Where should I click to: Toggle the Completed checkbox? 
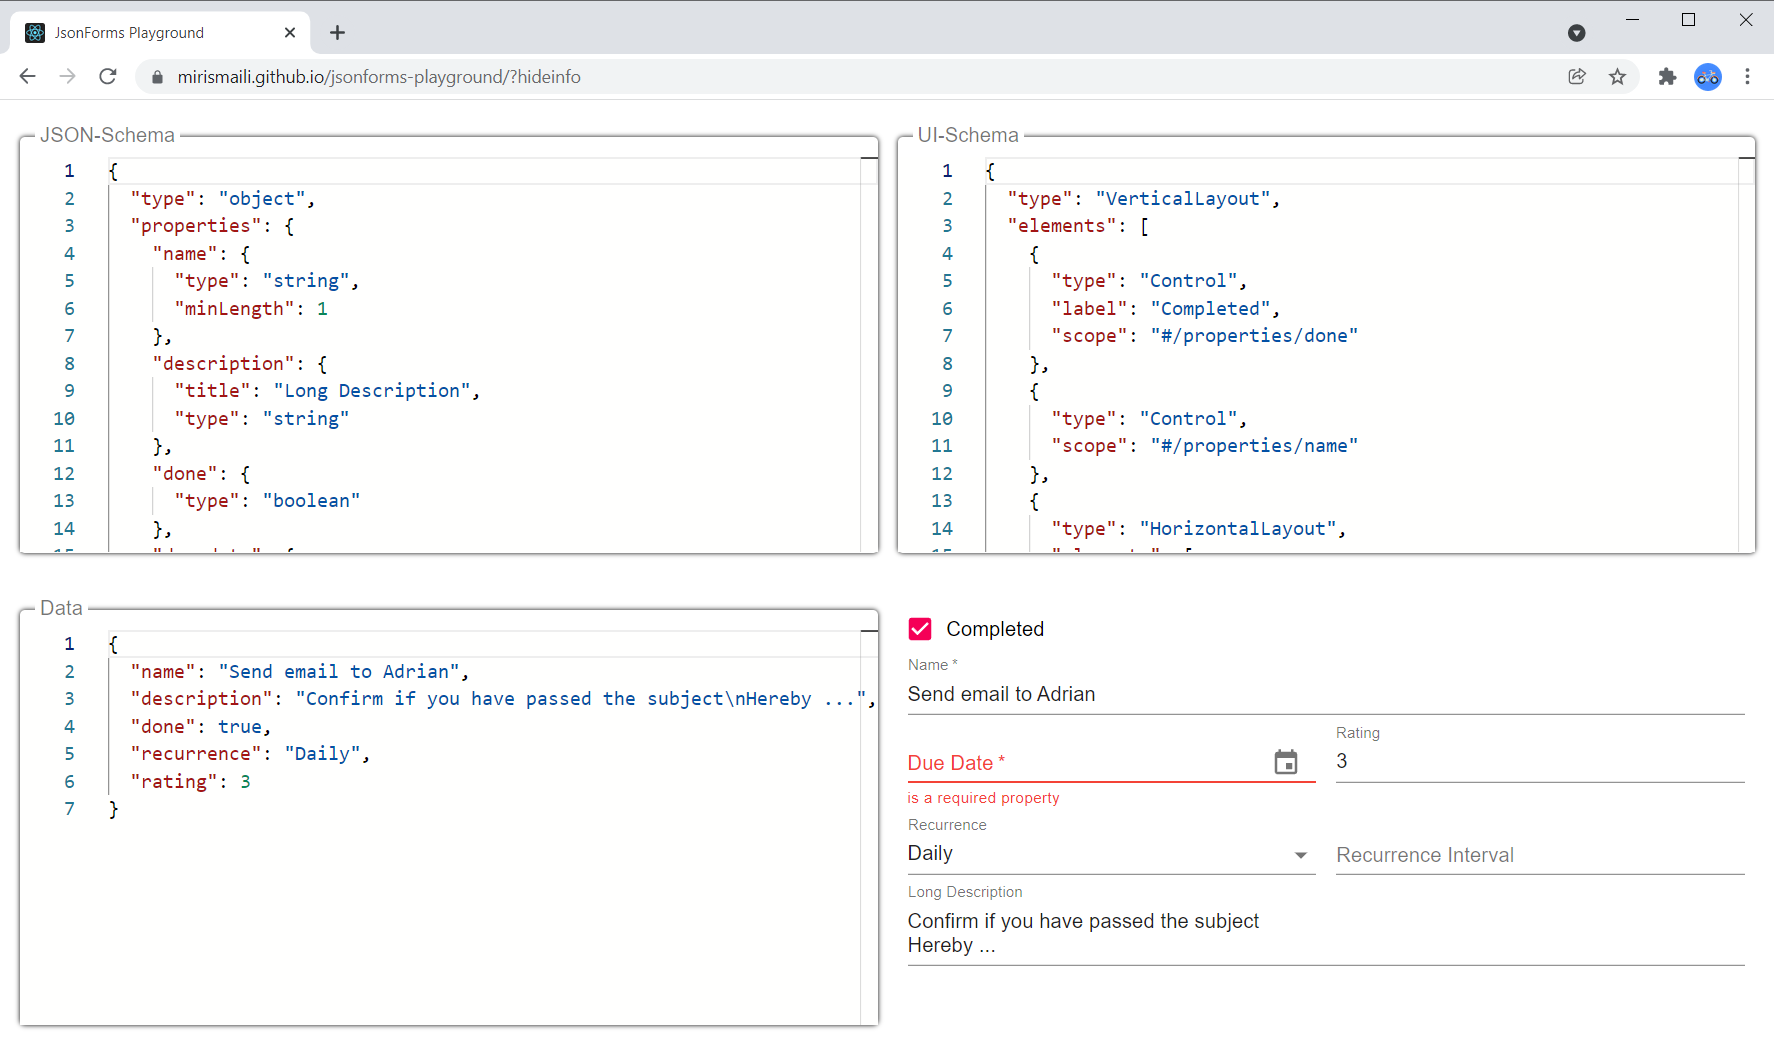click(920, 629)
